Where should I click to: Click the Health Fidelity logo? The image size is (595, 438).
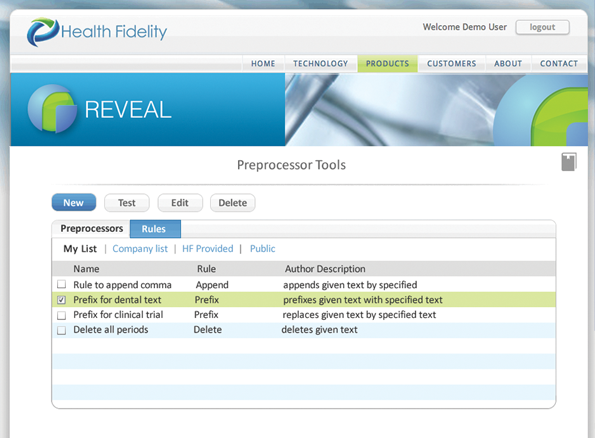click(x=97, y=32)
